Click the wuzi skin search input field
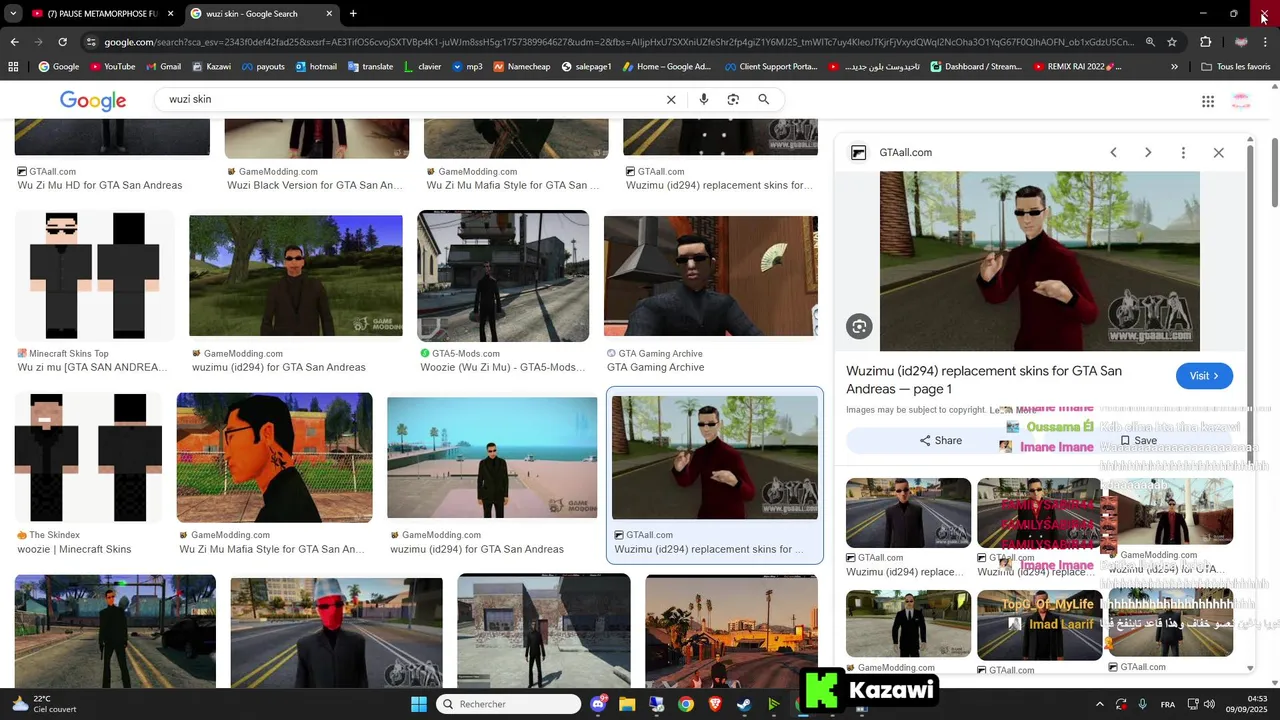The height and width of the screenshot is (720, 1280). 410,100
